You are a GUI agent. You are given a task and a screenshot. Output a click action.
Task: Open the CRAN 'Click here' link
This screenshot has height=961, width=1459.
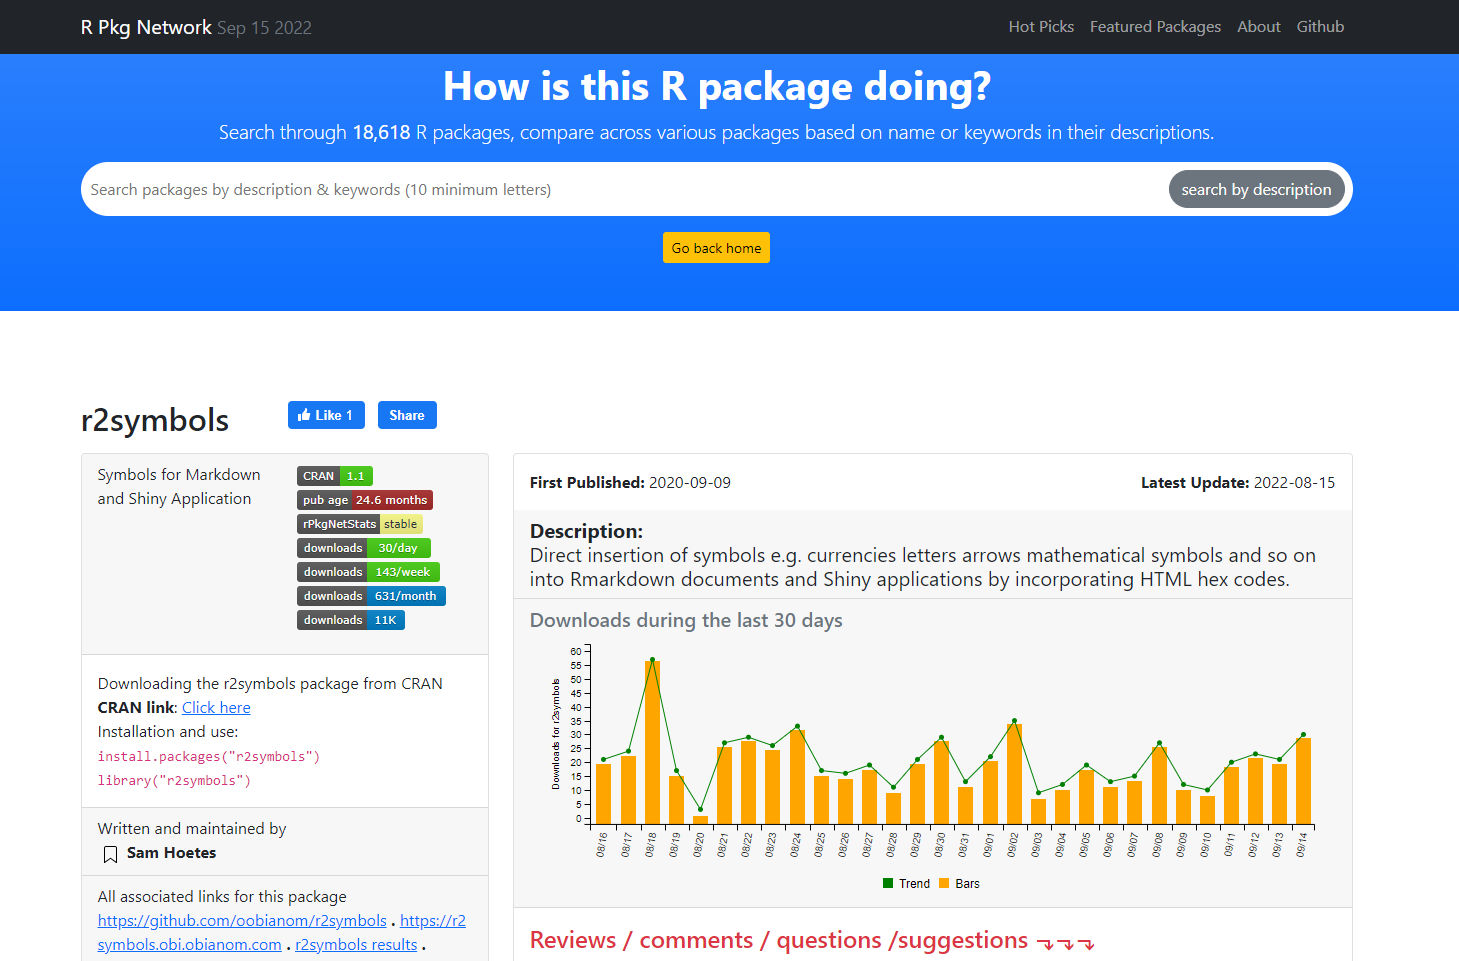click(216, 708)
